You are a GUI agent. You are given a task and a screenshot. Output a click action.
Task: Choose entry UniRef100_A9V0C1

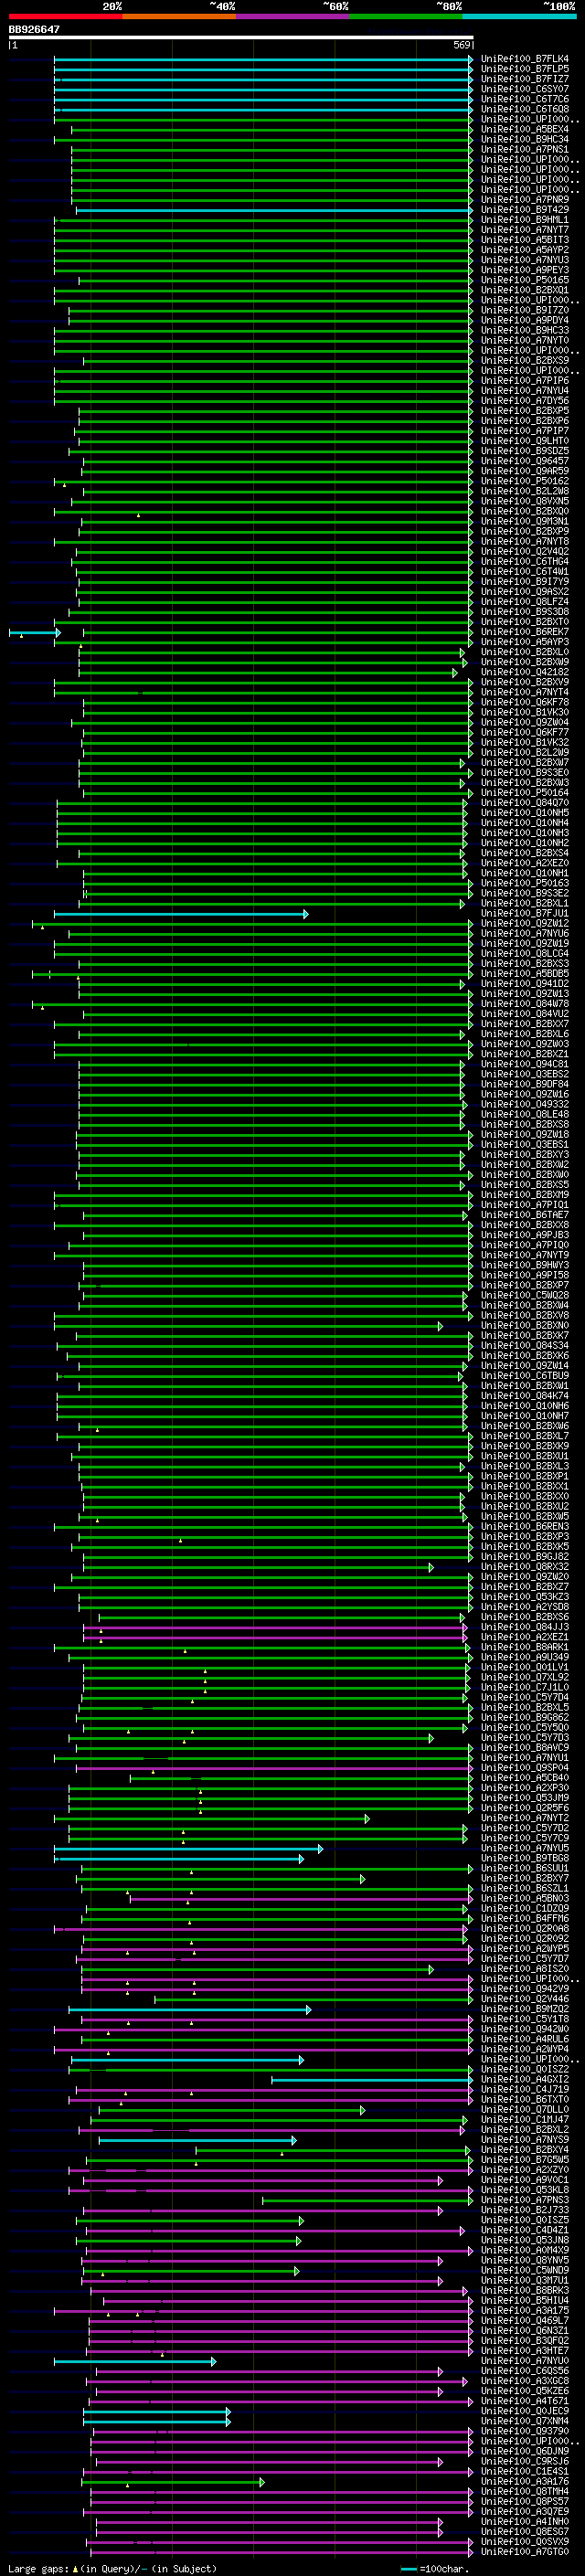click(525, 2181)
